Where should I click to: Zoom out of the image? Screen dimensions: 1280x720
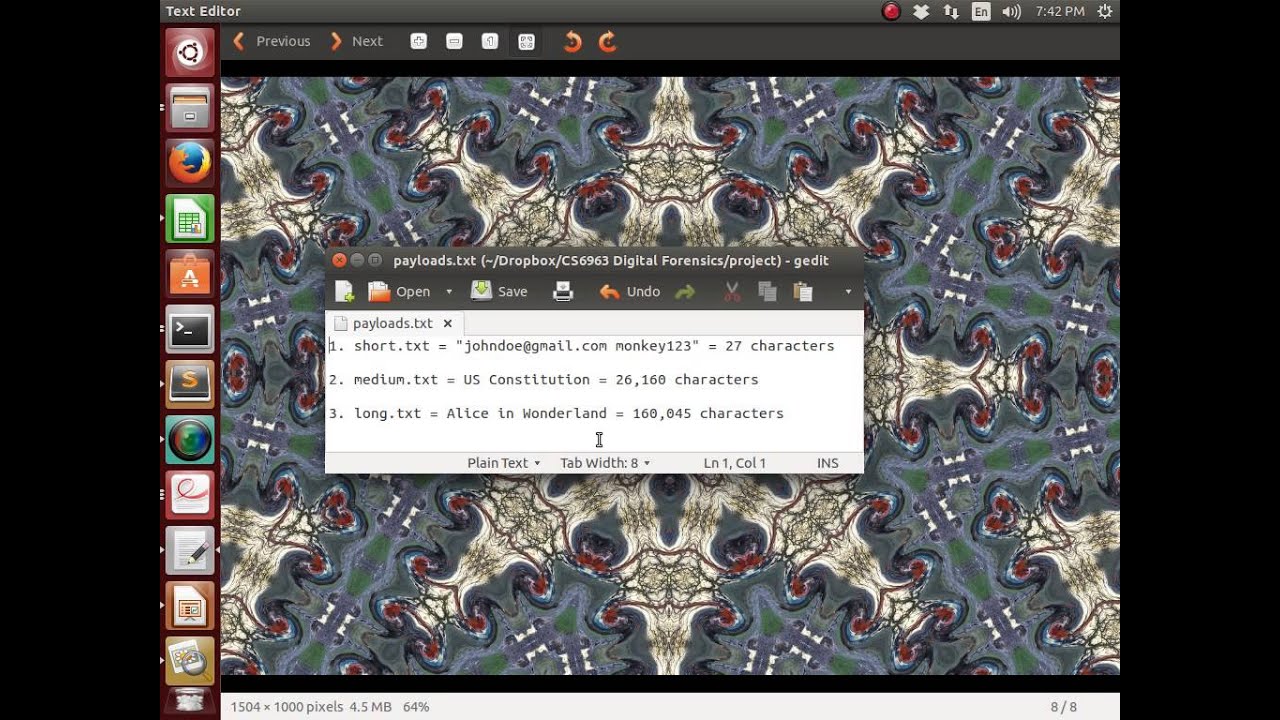(x=454, y=42)
